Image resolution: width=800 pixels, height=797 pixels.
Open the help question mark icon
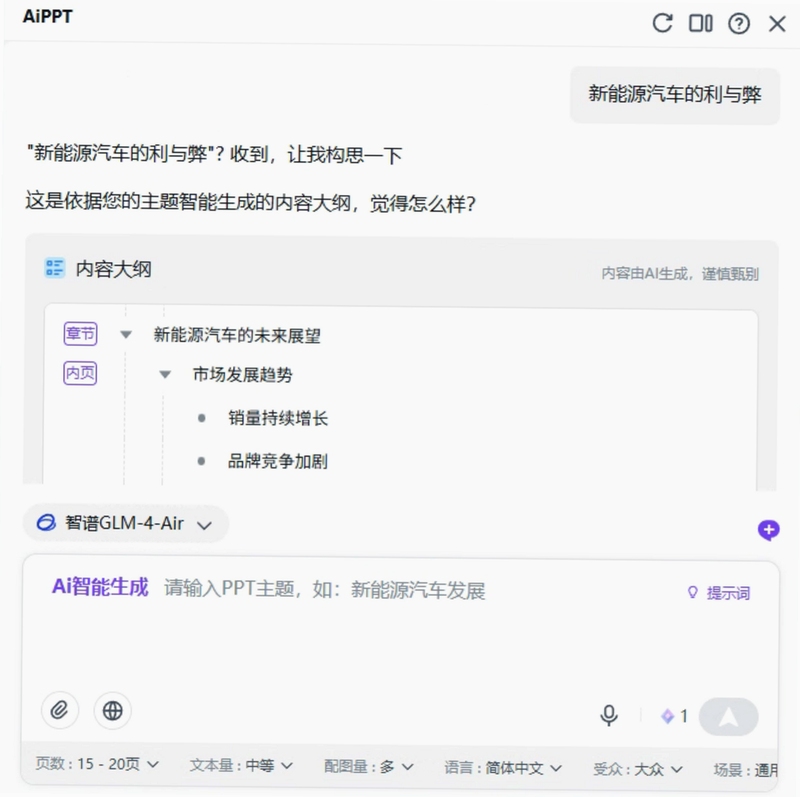point(739,23)
